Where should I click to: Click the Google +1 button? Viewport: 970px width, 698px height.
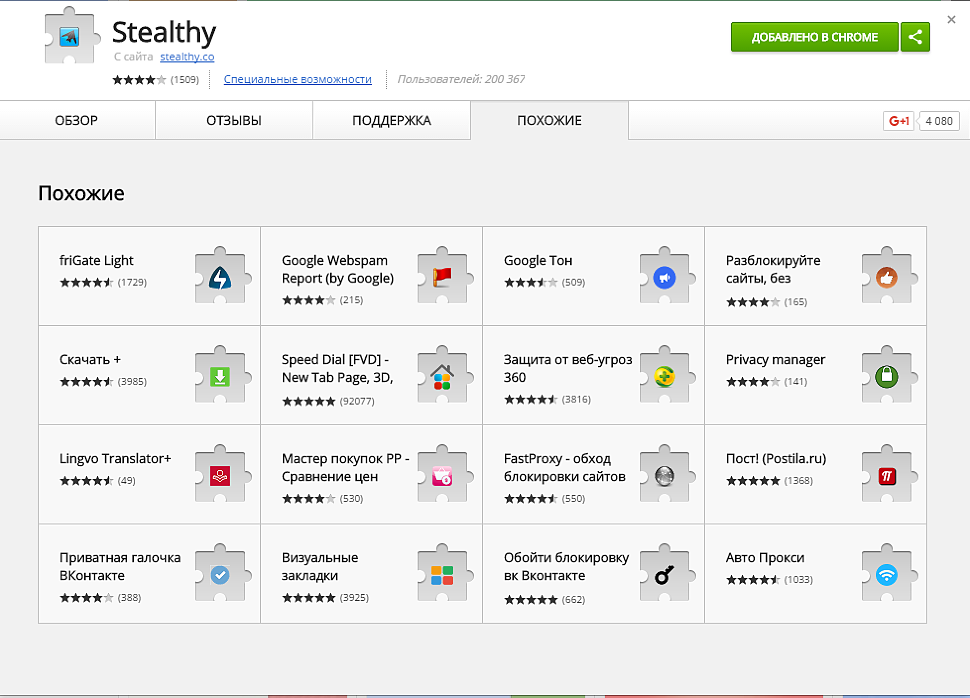898,121
